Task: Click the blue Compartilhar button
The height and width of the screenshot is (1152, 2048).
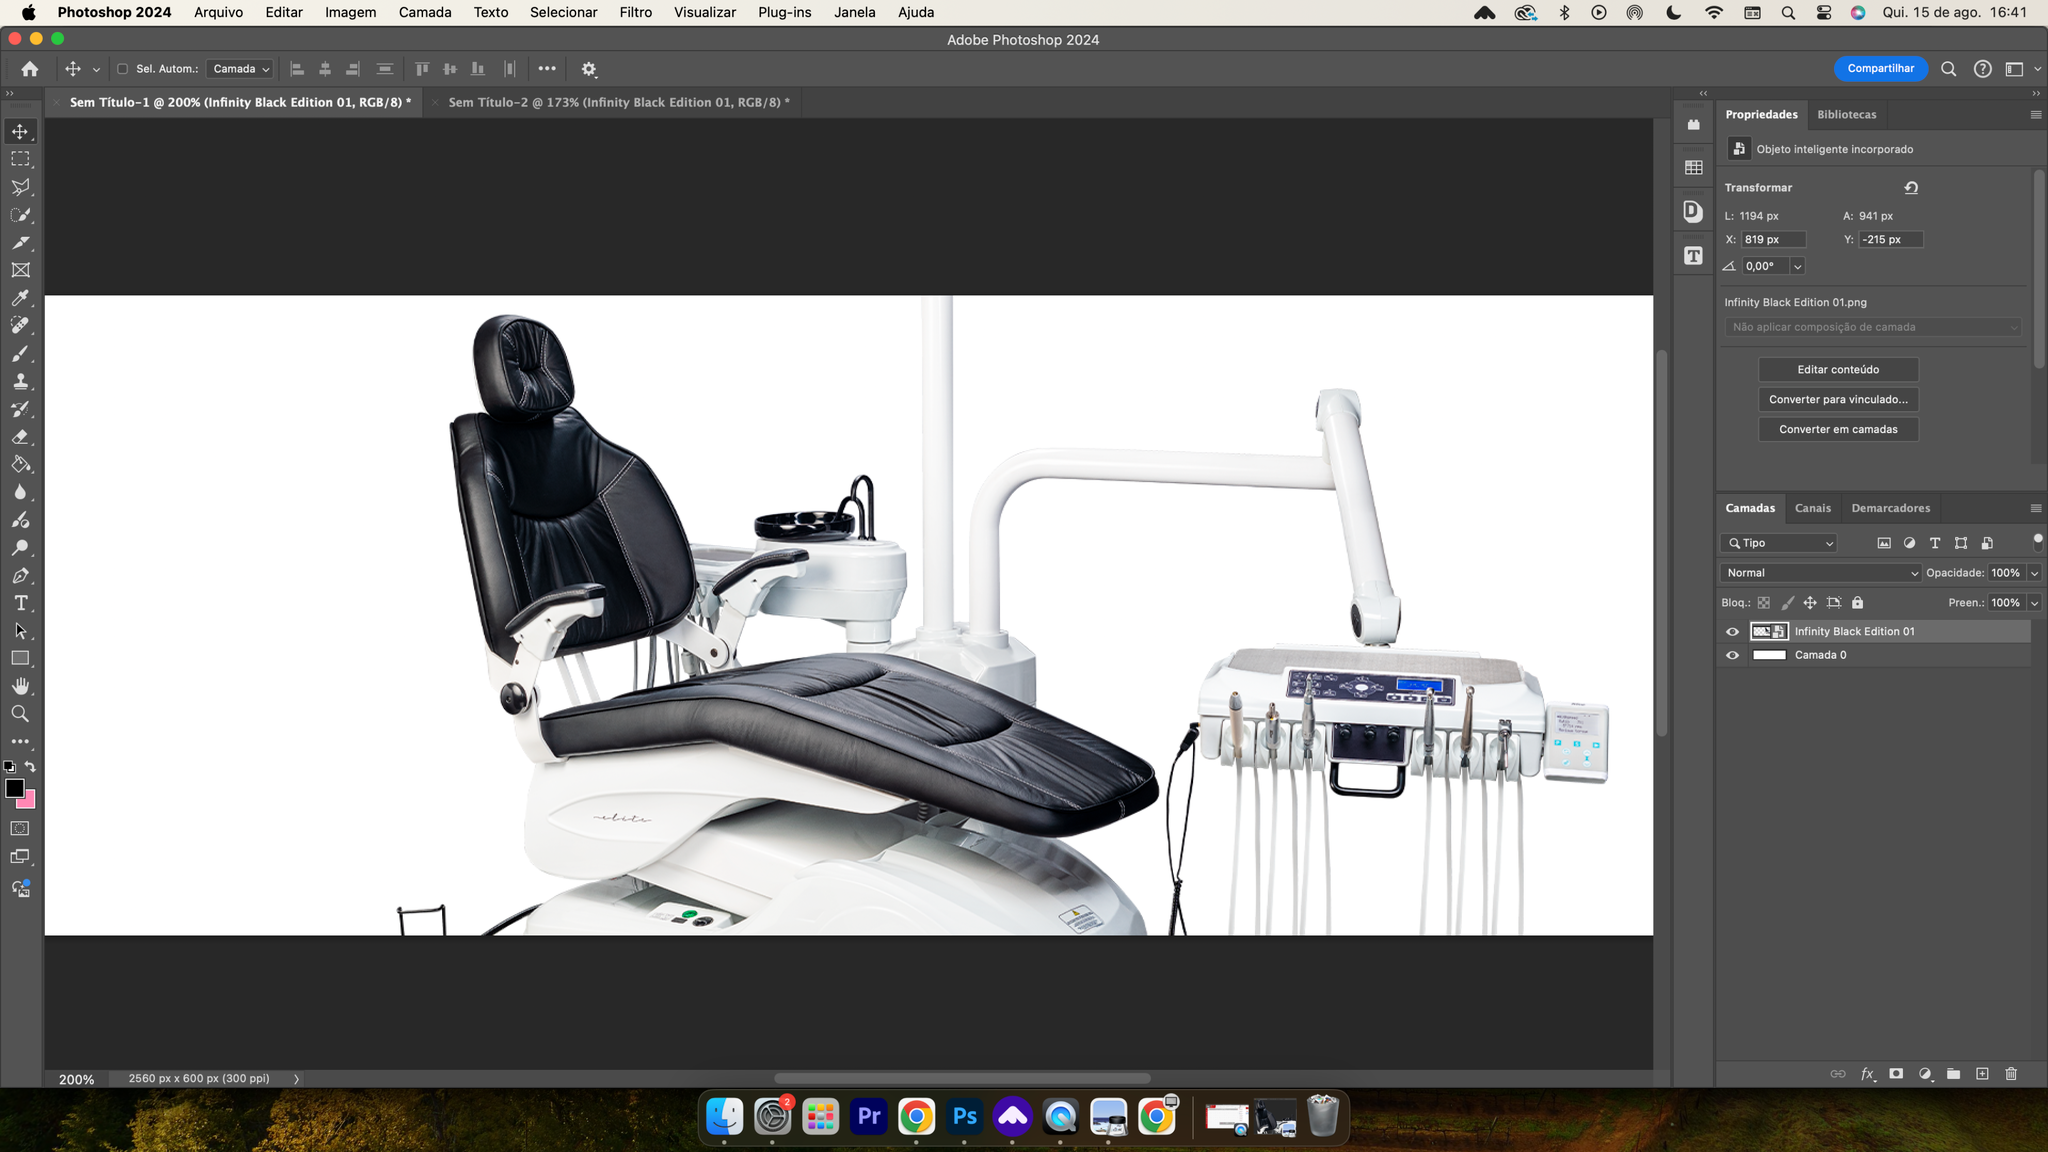Action: point(1880,68)
